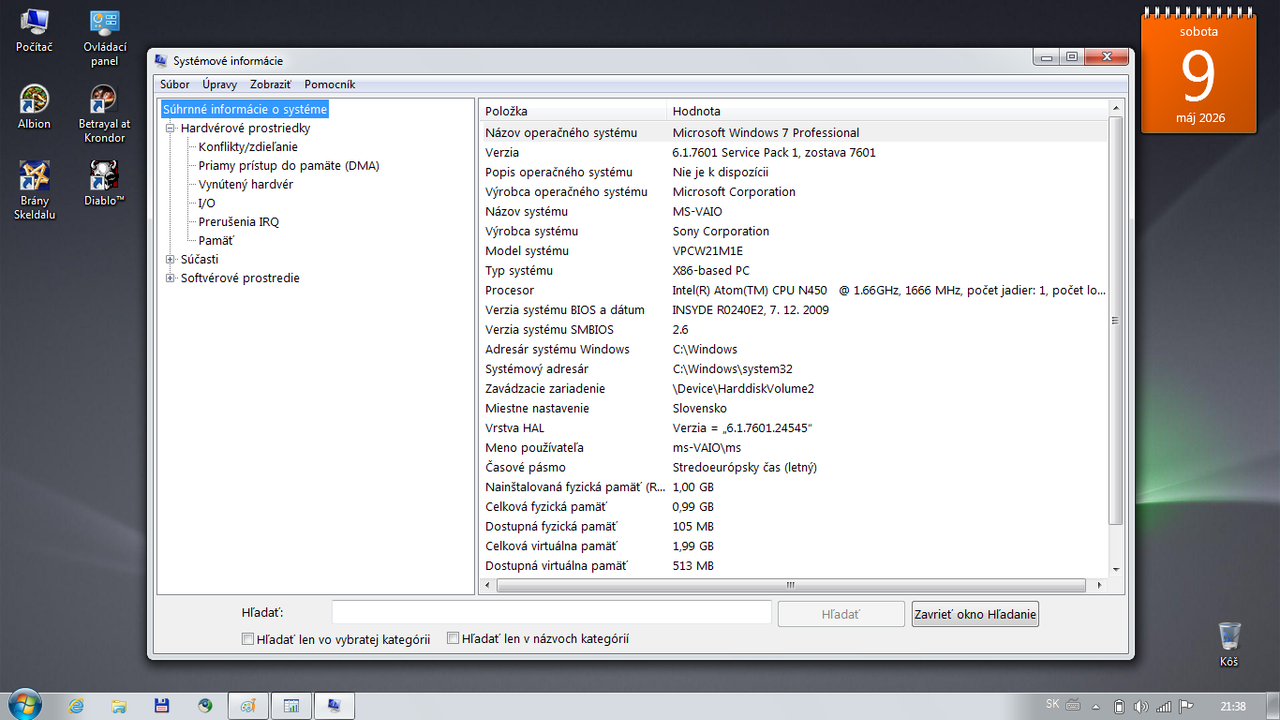Click the round globe taskbar icon

(205, 705)
